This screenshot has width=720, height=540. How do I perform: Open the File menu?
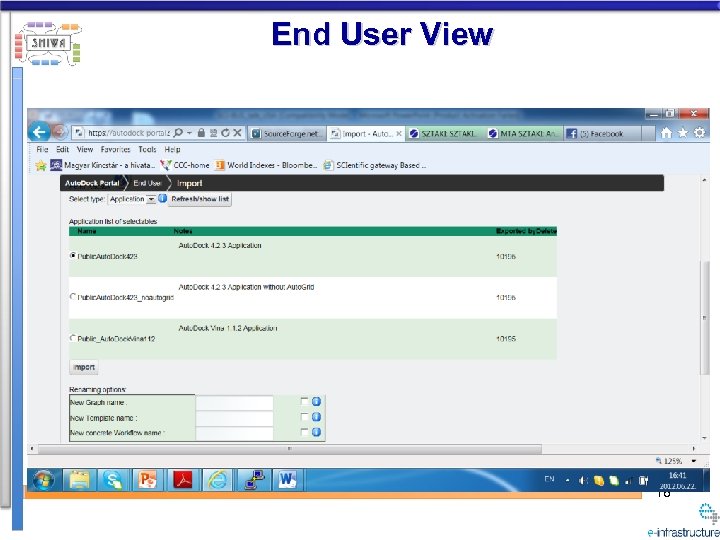[42, 149]
